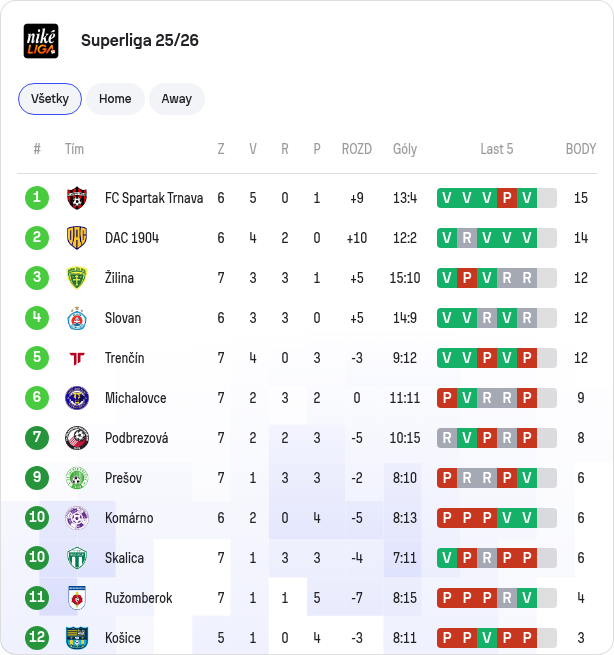Click the Košice club crest

[77, 638]
